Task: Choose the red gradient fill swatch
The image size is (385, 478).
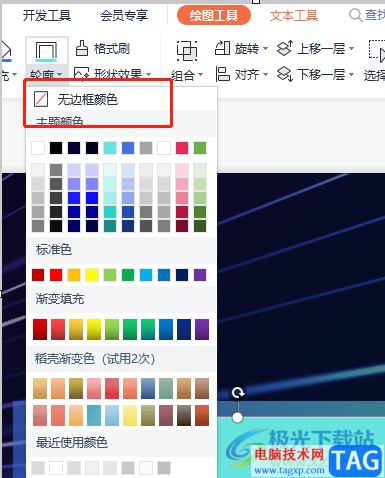Action: tap(40, 329)
